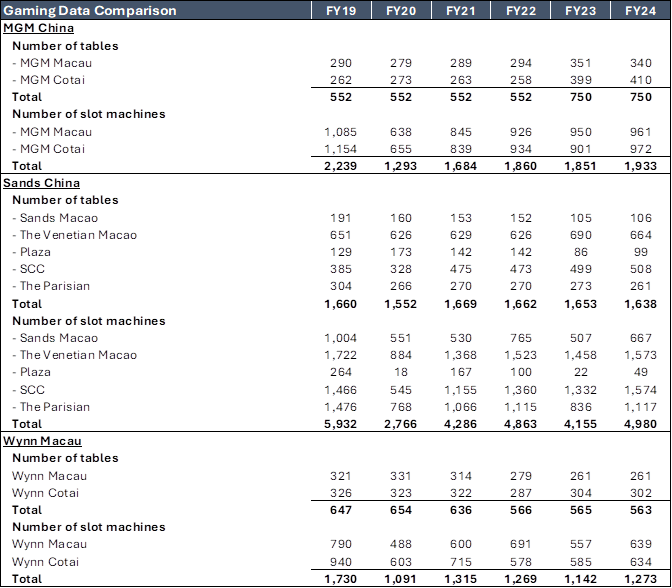The width and height of the screenshot is (672, 588).
Task: Click Sands slot machines total 4,980
Action: tap(641, 424)
